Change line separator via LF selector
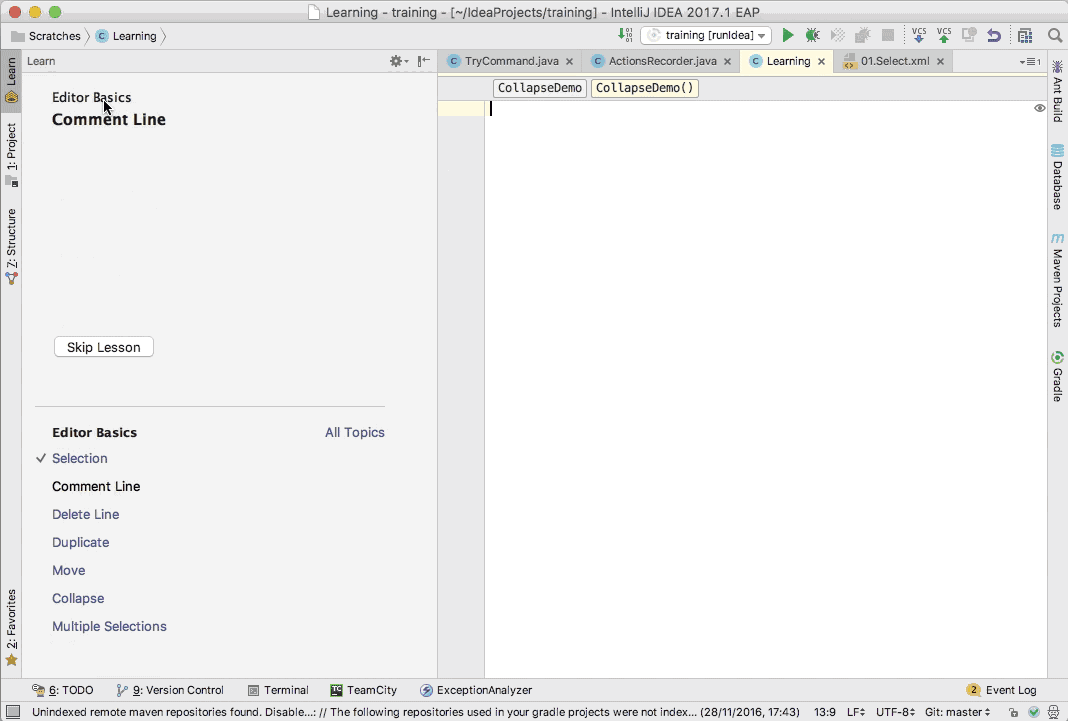Viewport: 1068px width, 721px height. [855, 712]
